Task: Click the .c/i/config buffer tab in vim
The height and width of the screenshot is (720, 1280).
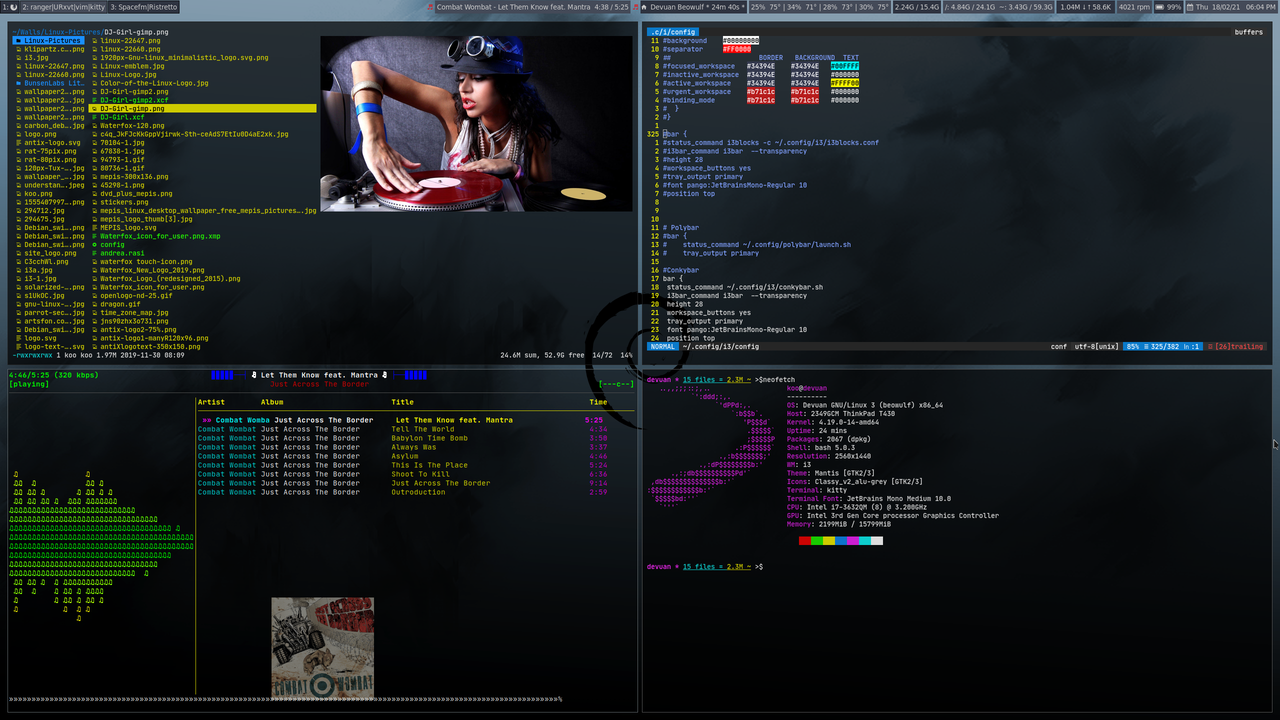Action: [x=673, y=32]
